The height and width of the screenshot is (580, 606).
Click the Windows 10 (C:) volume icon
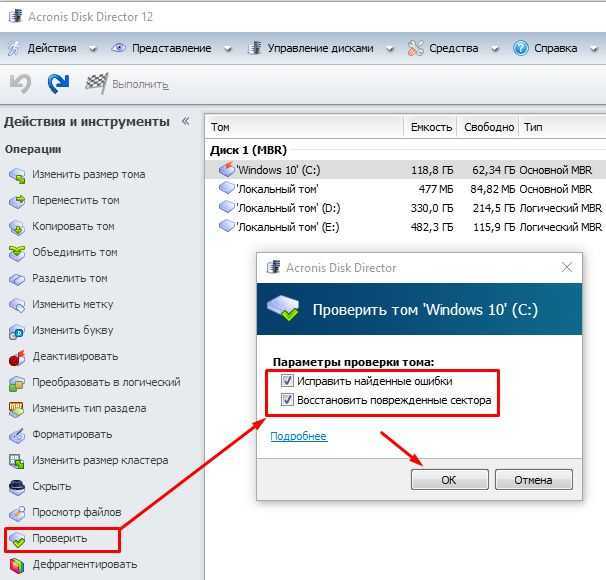click(x=227, y=169)
